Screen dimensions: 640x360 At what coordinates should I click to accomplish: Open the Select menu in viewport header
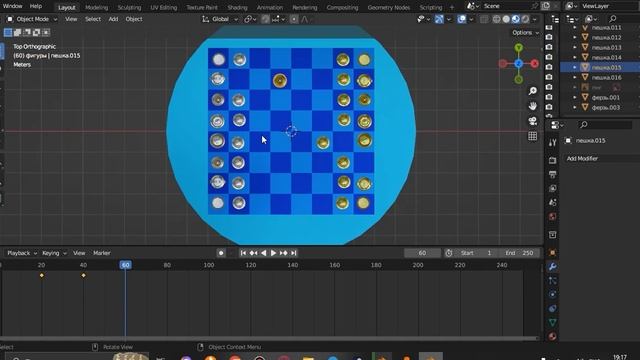coord(93,19)
